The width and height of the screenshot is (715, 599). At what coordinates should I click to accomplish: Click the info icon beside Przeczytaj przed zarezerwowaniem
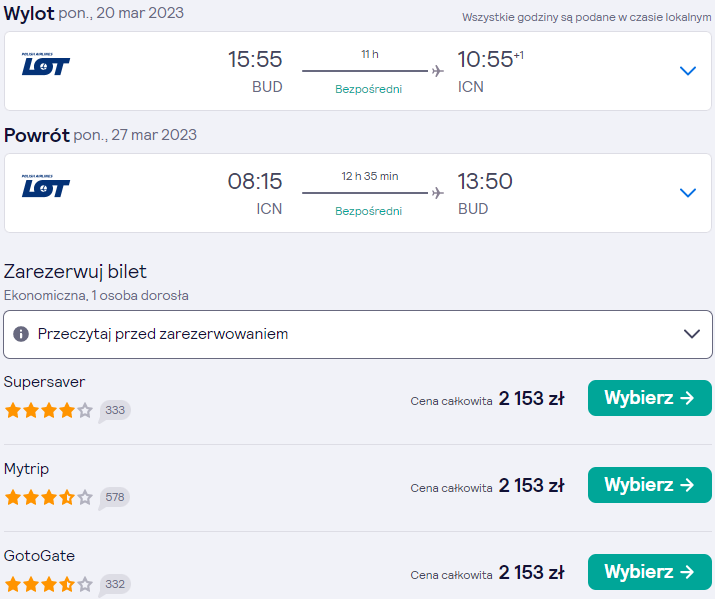(x=21, y=334)
